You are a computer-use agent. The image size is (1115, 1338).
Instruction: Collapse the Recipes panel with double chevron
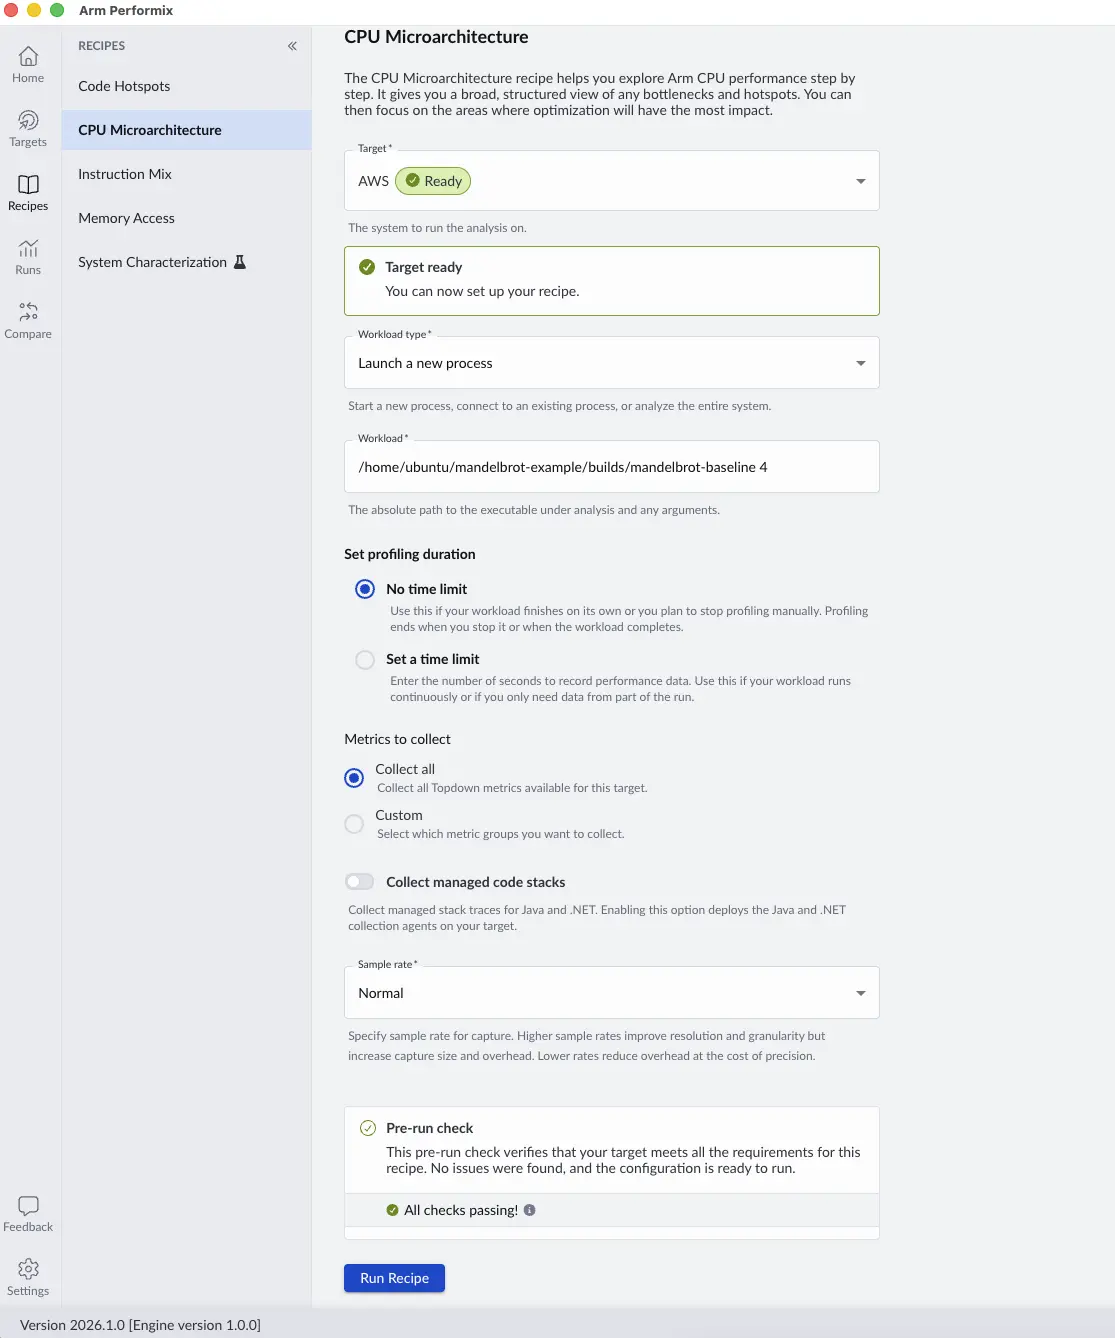click(292, 46)
